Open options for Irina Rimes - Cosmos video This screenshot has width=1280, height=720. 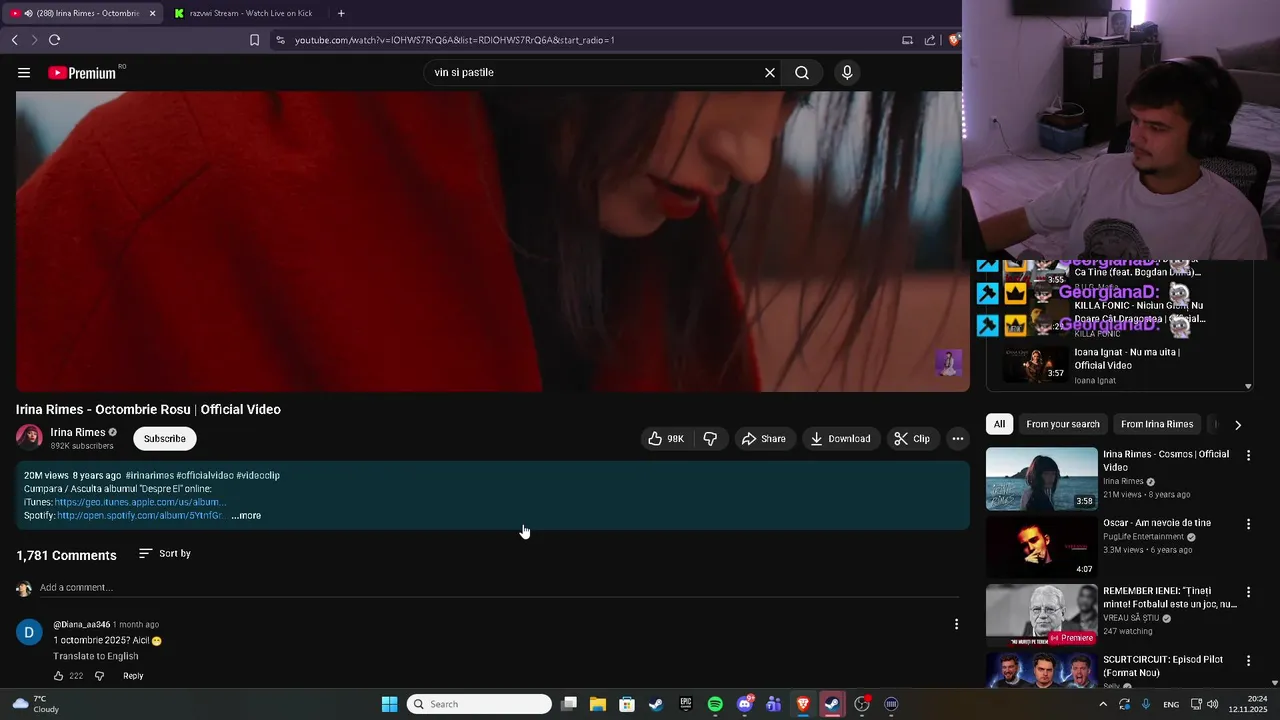click(1248, 455)
